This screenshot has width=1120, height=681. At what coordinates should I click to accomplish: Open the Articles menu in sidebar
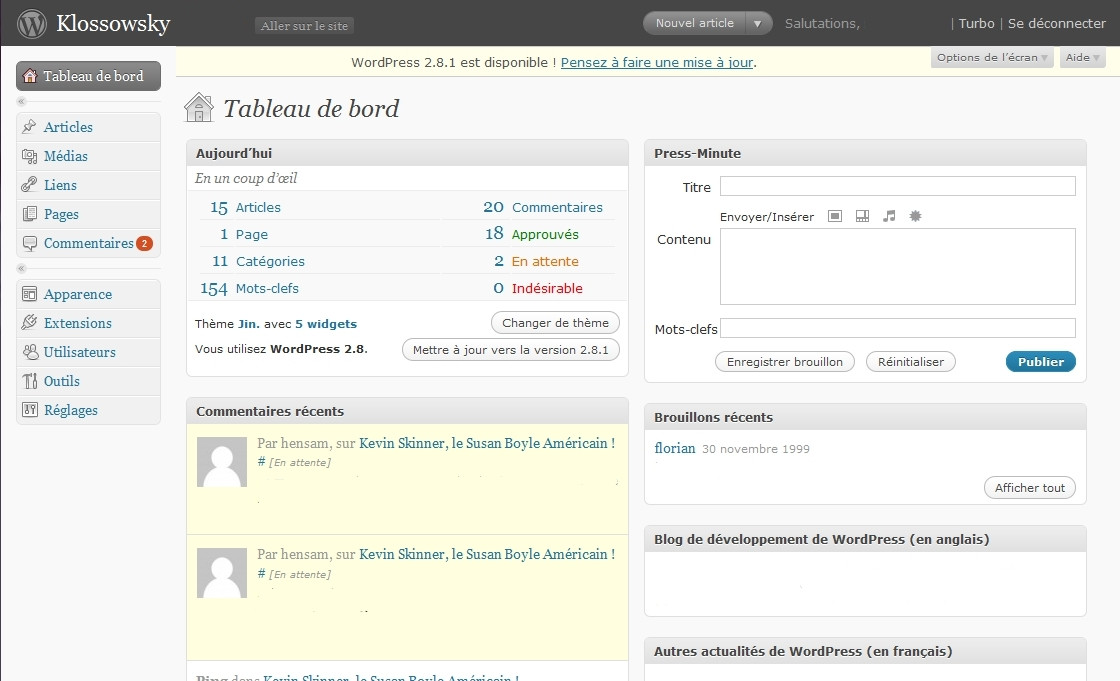pos(89,126)
